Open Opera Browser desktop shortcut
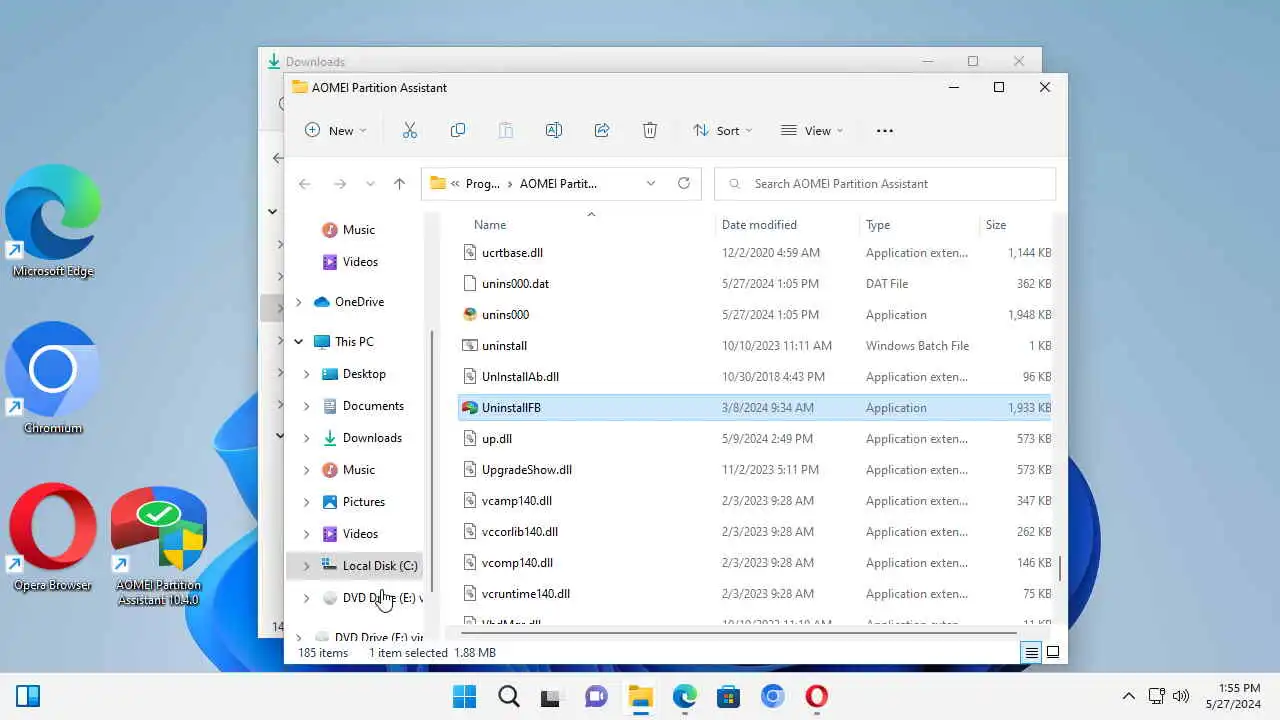Image resolution: width=1280 pixels, height=720 pixels. tap(53, 536)
